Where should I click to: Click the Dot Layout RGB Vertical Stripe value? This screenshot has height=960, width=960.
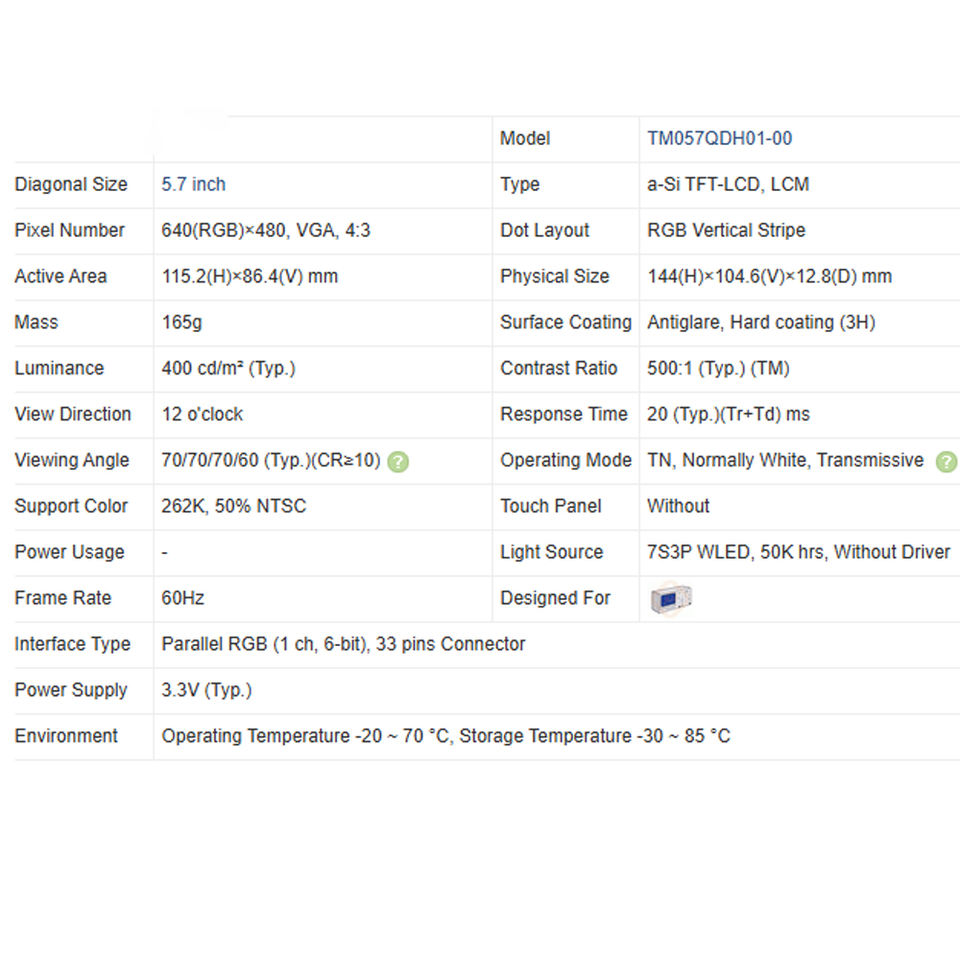click(x=726, y=230)
